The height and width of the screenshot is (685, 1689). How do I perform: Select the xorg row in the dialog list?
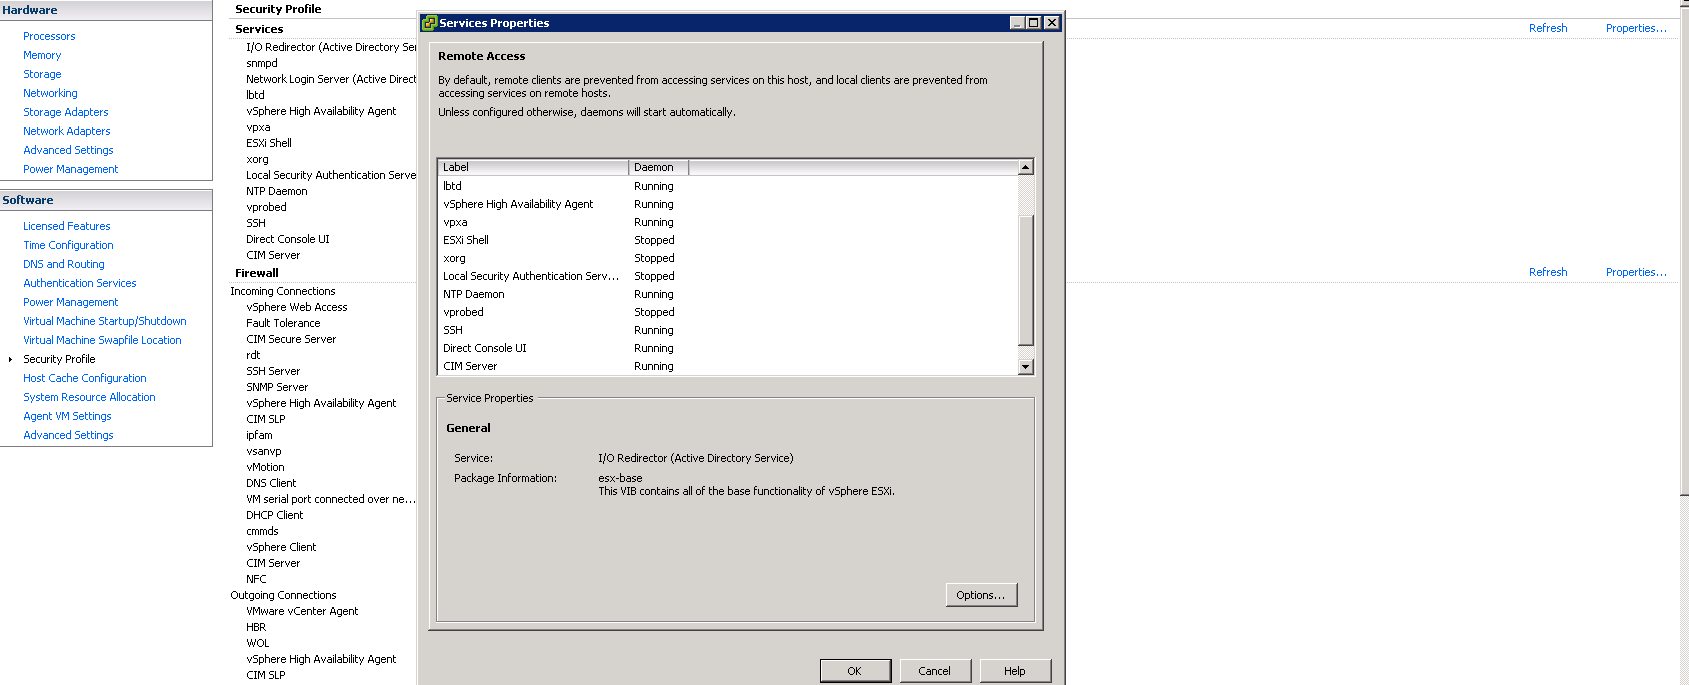[x=728, y=258]
